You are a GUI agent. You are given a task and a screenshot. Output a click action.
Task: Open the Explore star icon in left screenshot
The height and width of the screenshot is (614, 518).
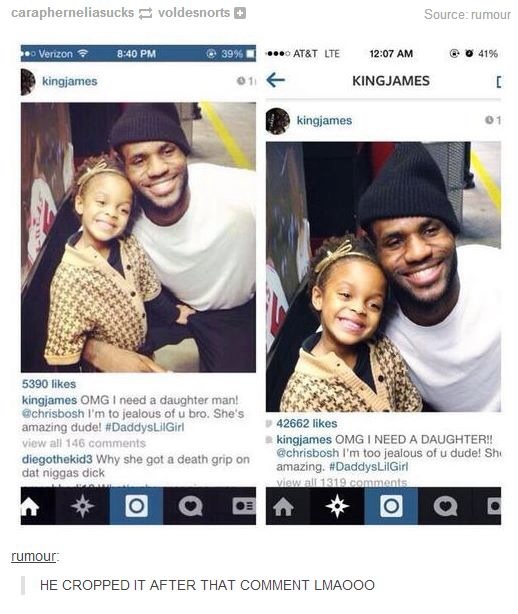point(82,506)
